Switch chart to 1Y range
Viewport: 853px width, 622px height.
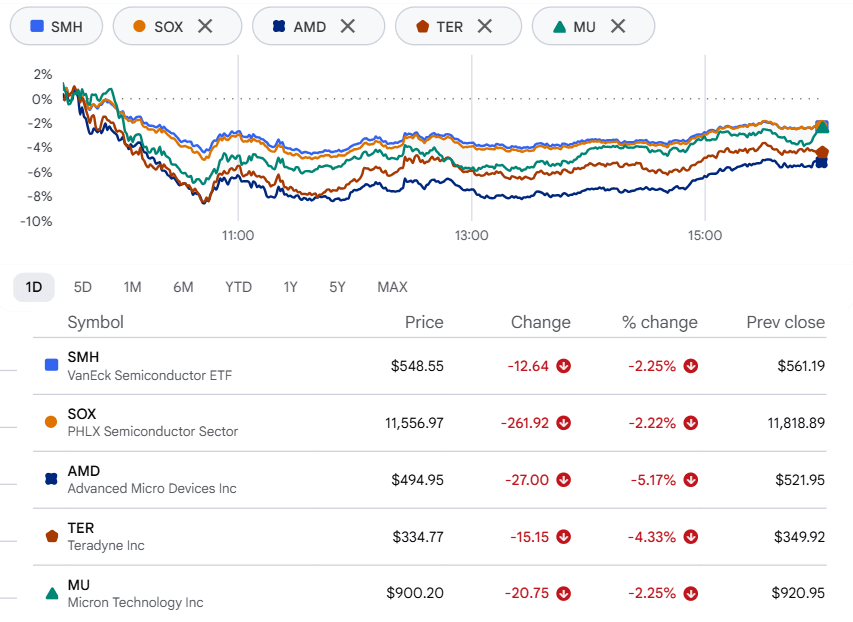[x=290, y=287]
